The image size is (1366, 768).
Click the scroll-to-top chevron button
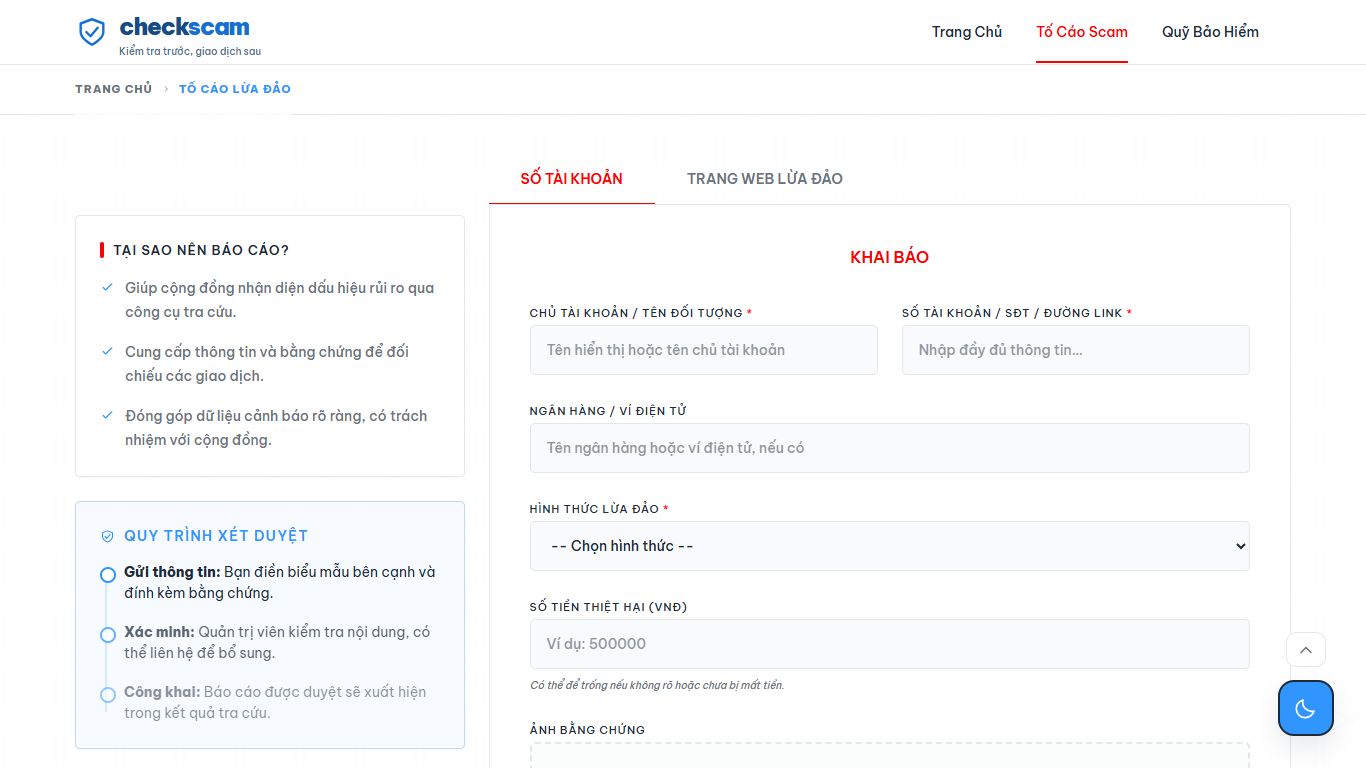point(1306,650)
